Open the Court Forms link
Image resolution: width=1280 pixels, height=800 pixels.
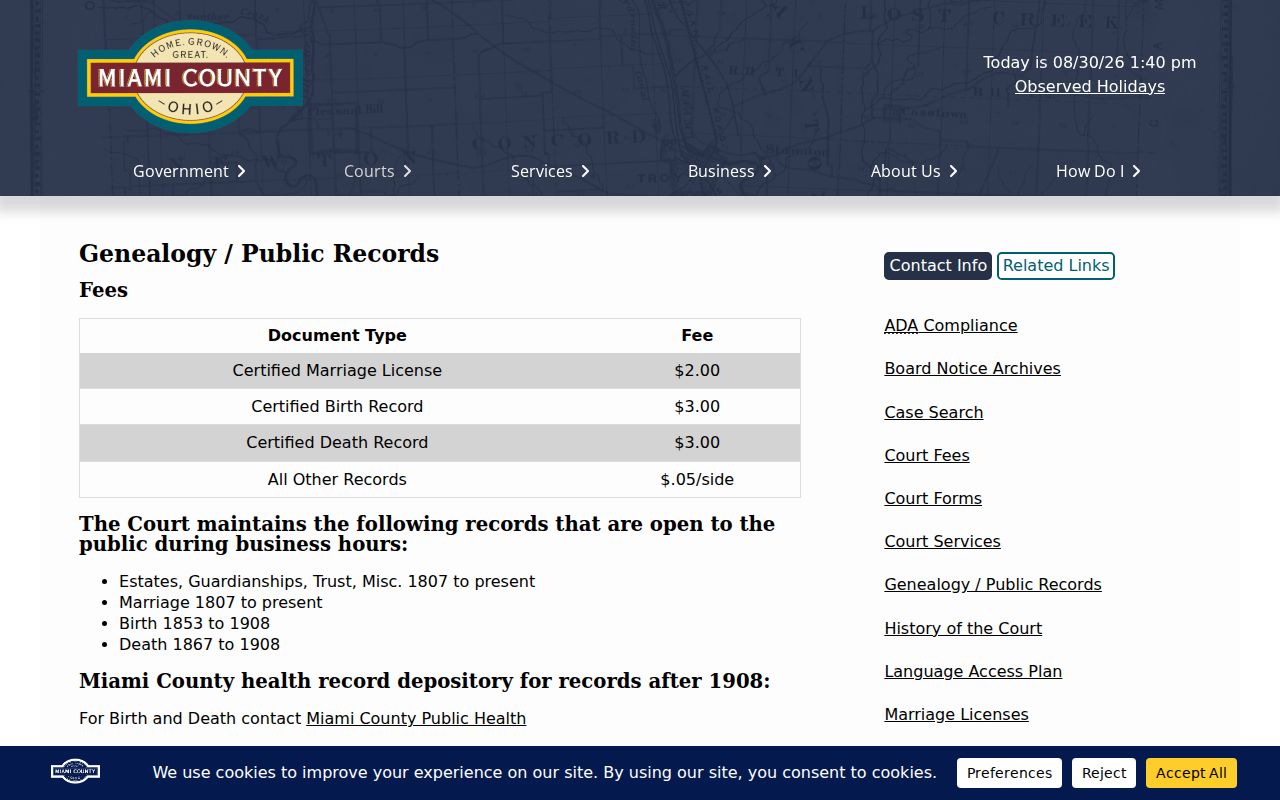[x=933, y=498]
